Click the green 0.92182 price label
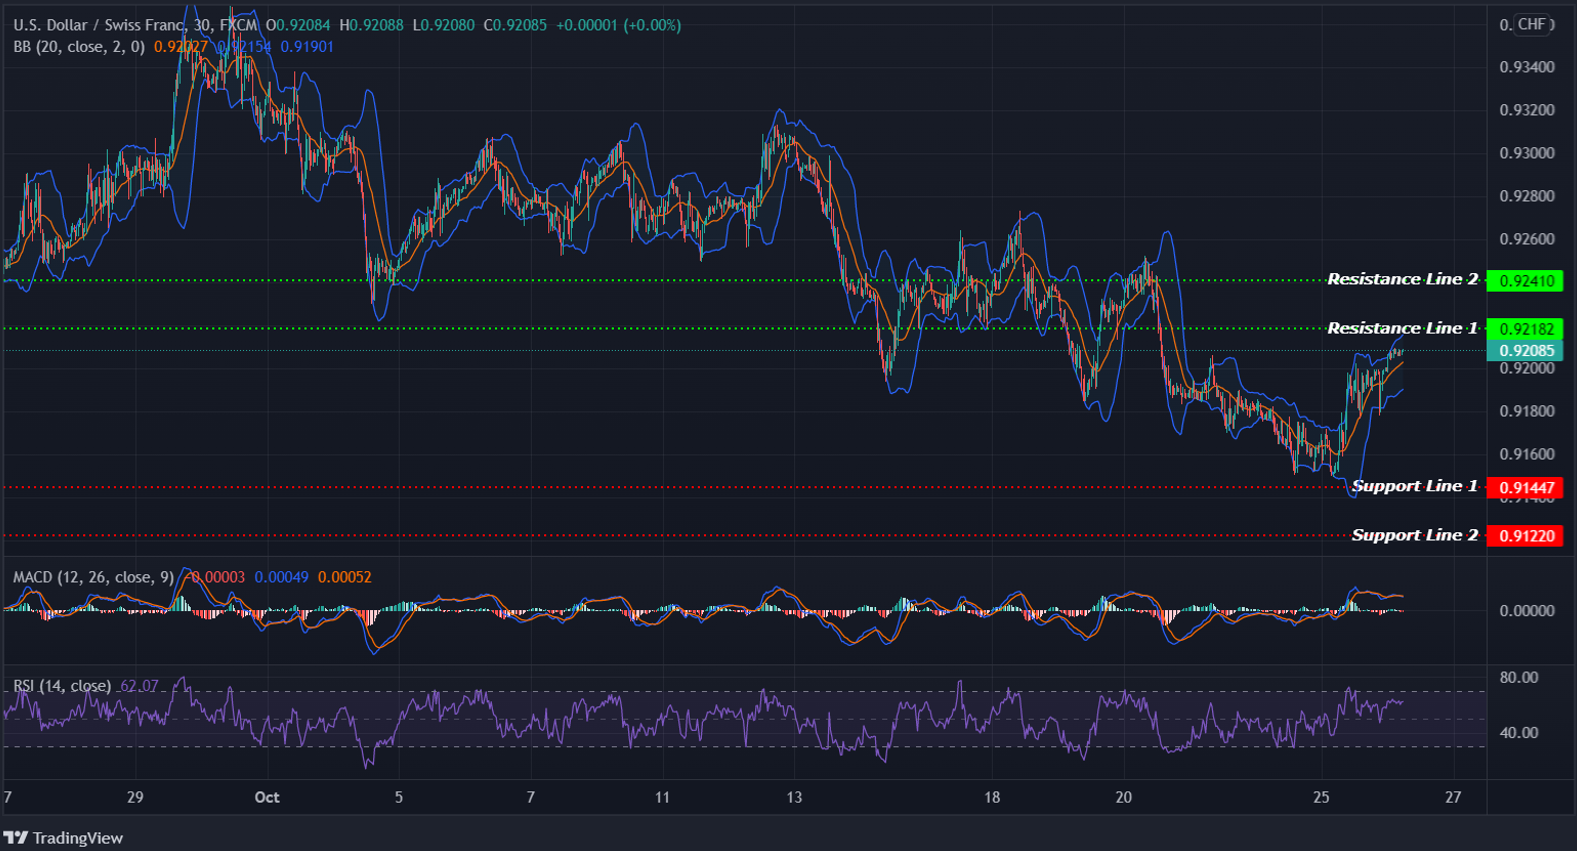This screenshot has height=851, width=1577. click(x=1525, y=329)
